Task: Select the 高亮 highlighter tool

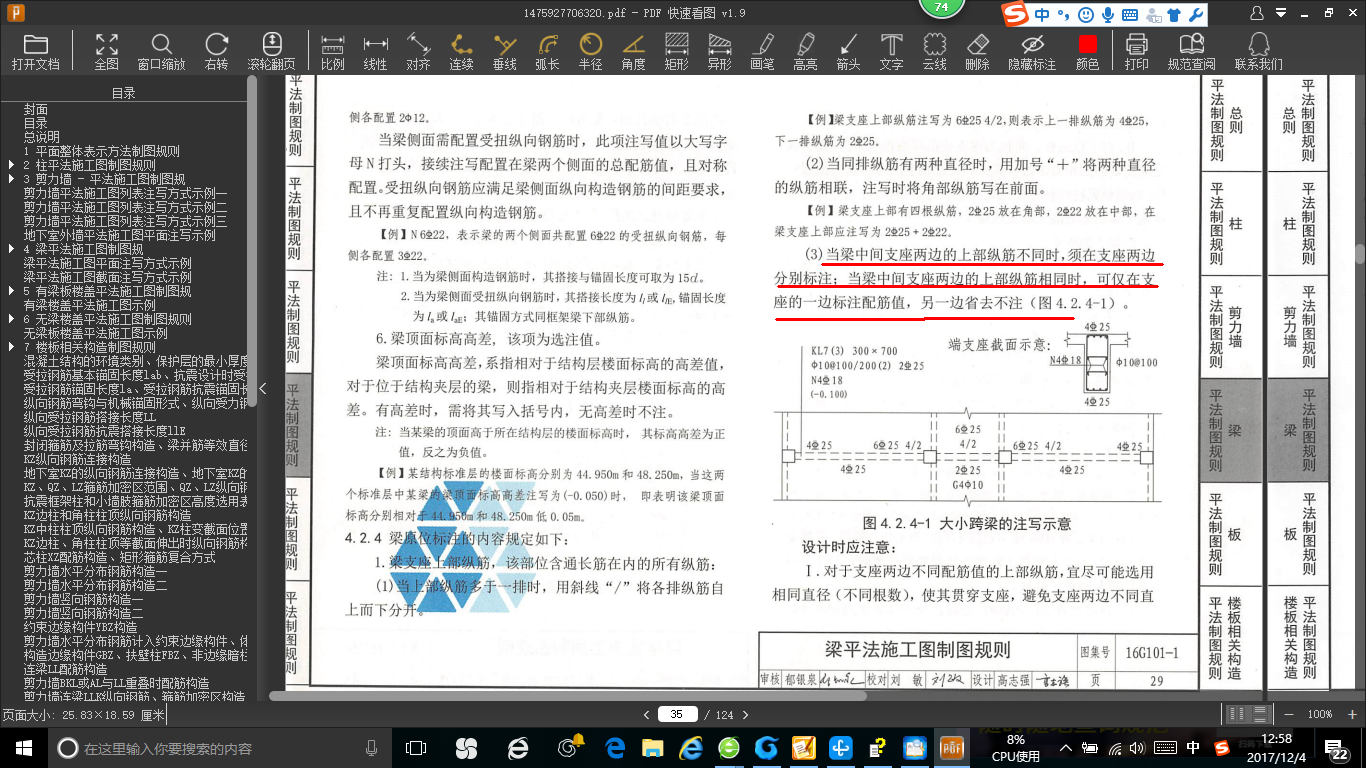Action: (x=805, y=51)
